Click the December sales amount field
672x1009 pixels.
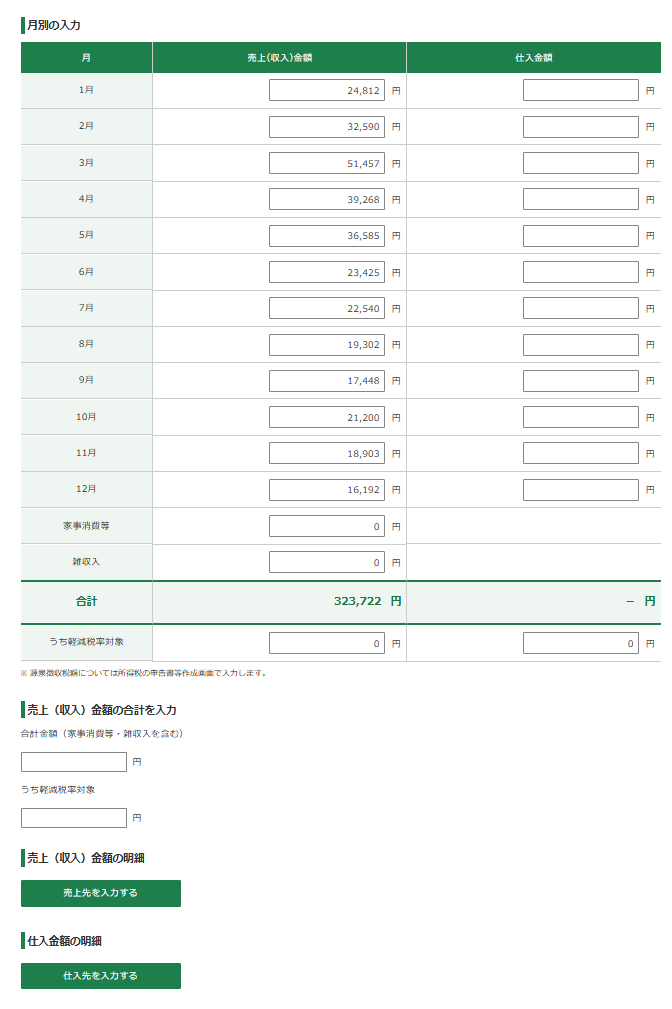point(326,490)
